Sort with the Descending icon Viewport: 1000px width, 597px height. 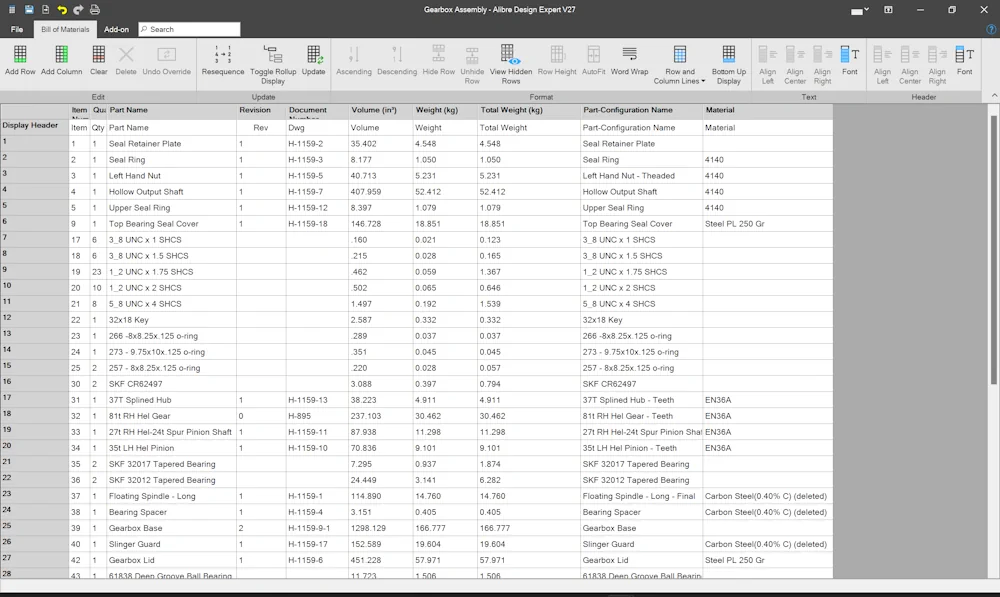coord(397,55)
